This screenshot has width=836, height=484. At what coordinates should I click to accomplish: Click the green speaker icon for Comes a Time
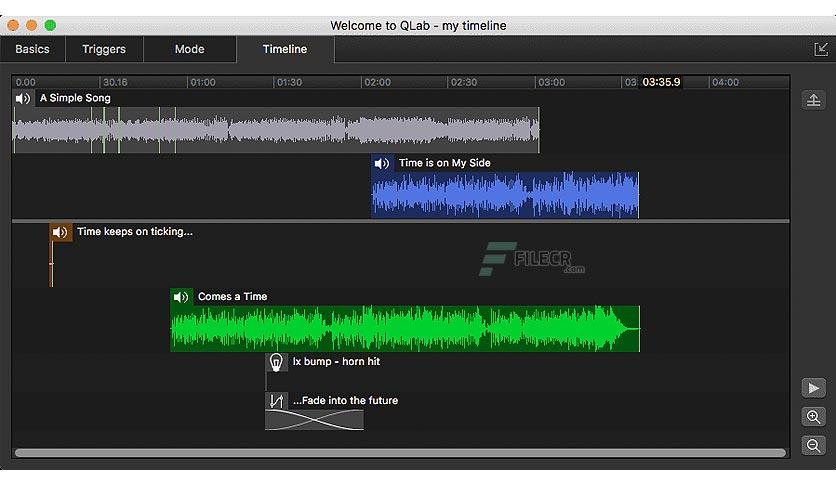click(x=181, y=297)
